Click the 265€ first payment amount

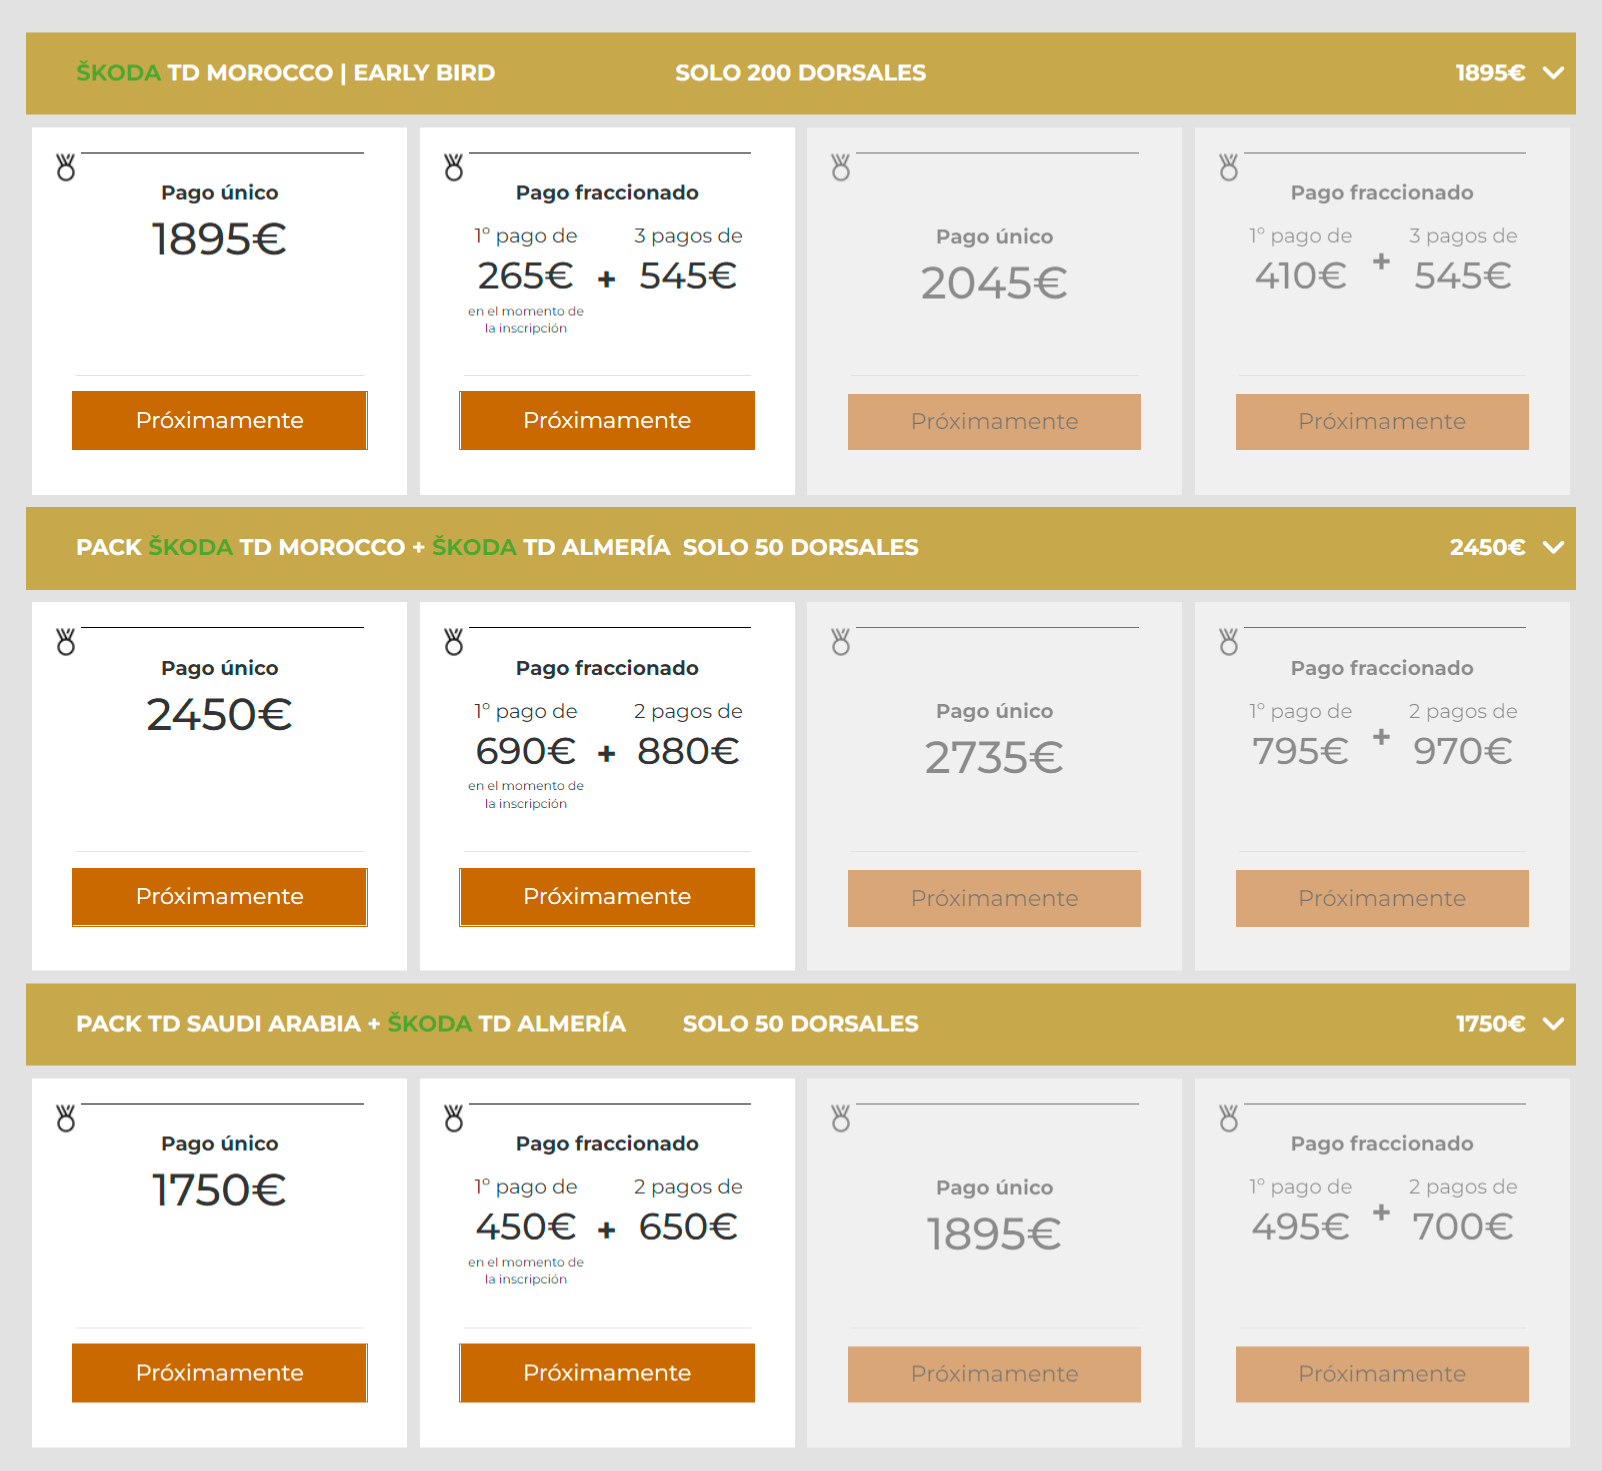[x=525, y=276]
